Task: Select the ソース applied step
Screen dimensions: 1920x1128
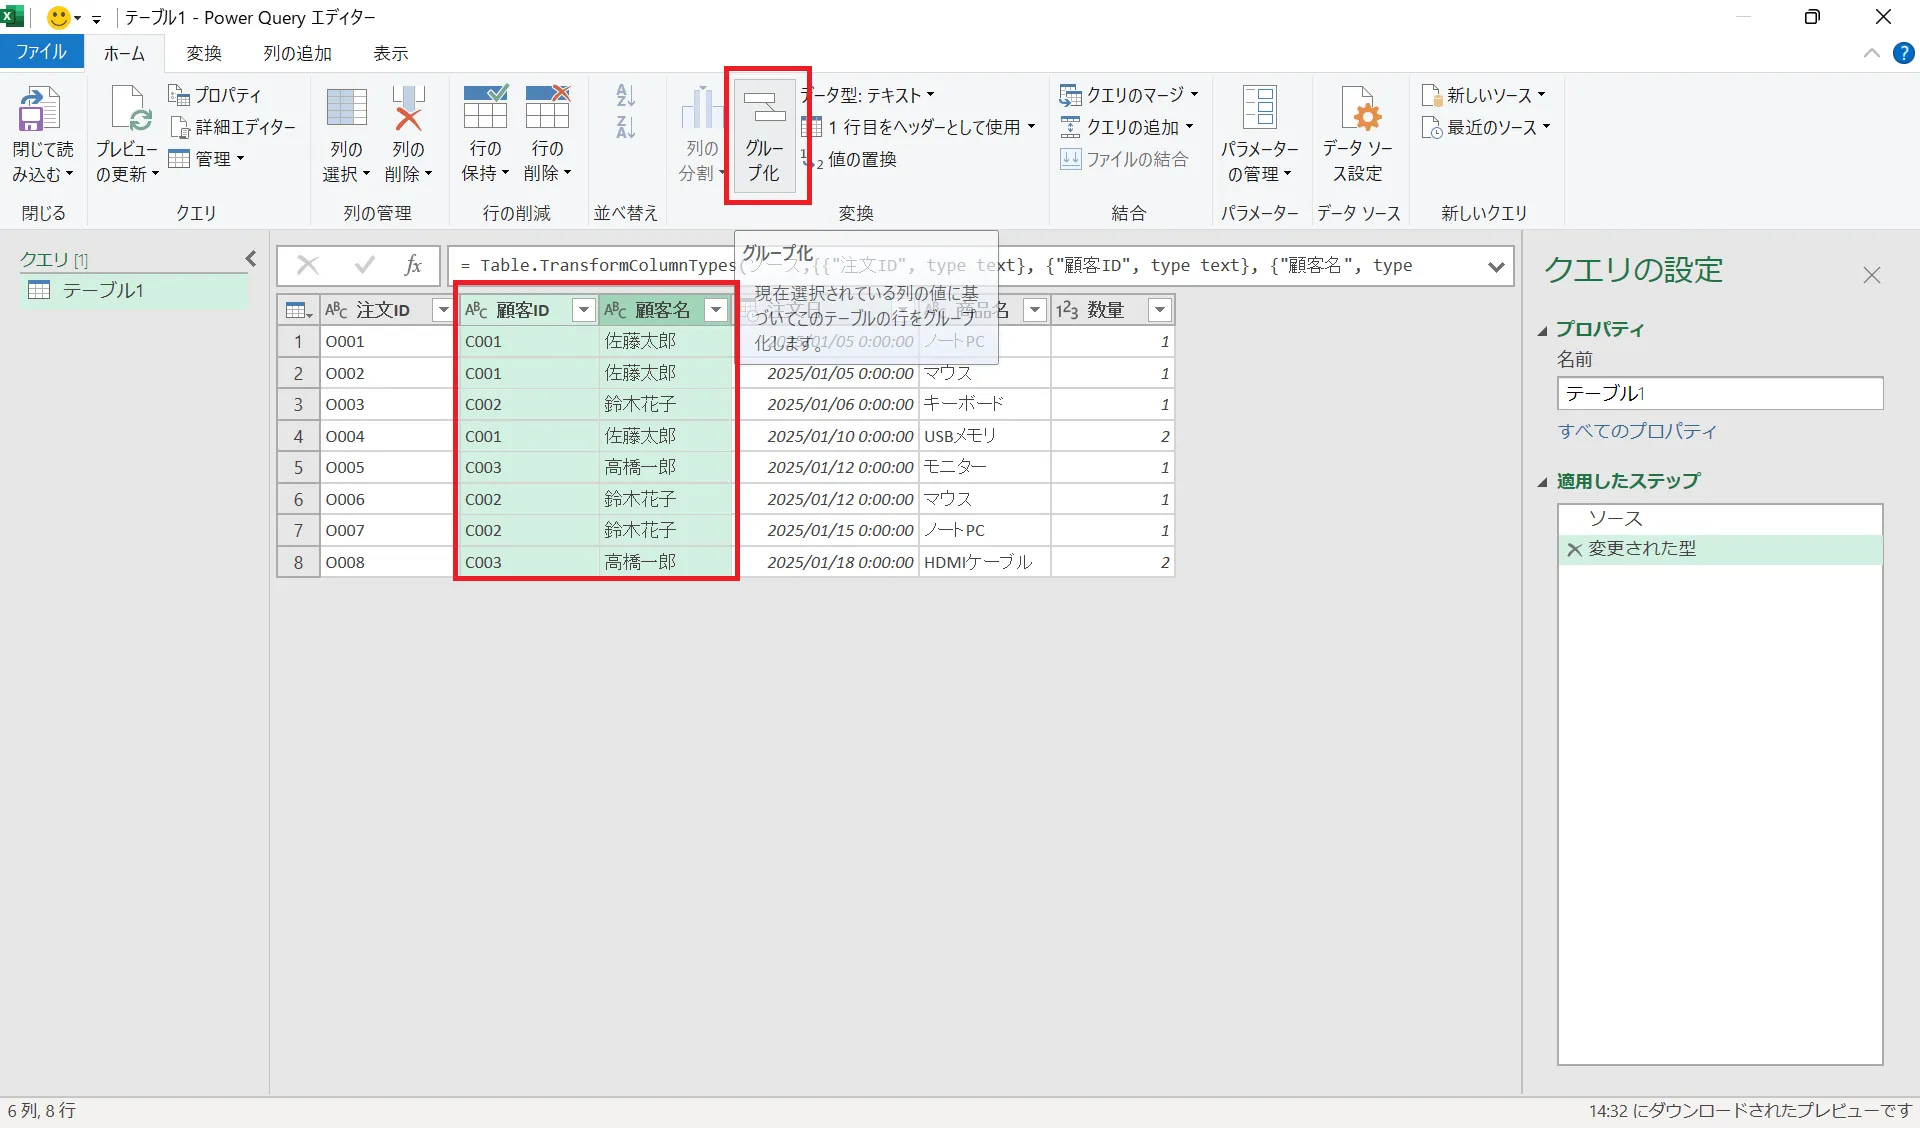Action: (1615, 518)
